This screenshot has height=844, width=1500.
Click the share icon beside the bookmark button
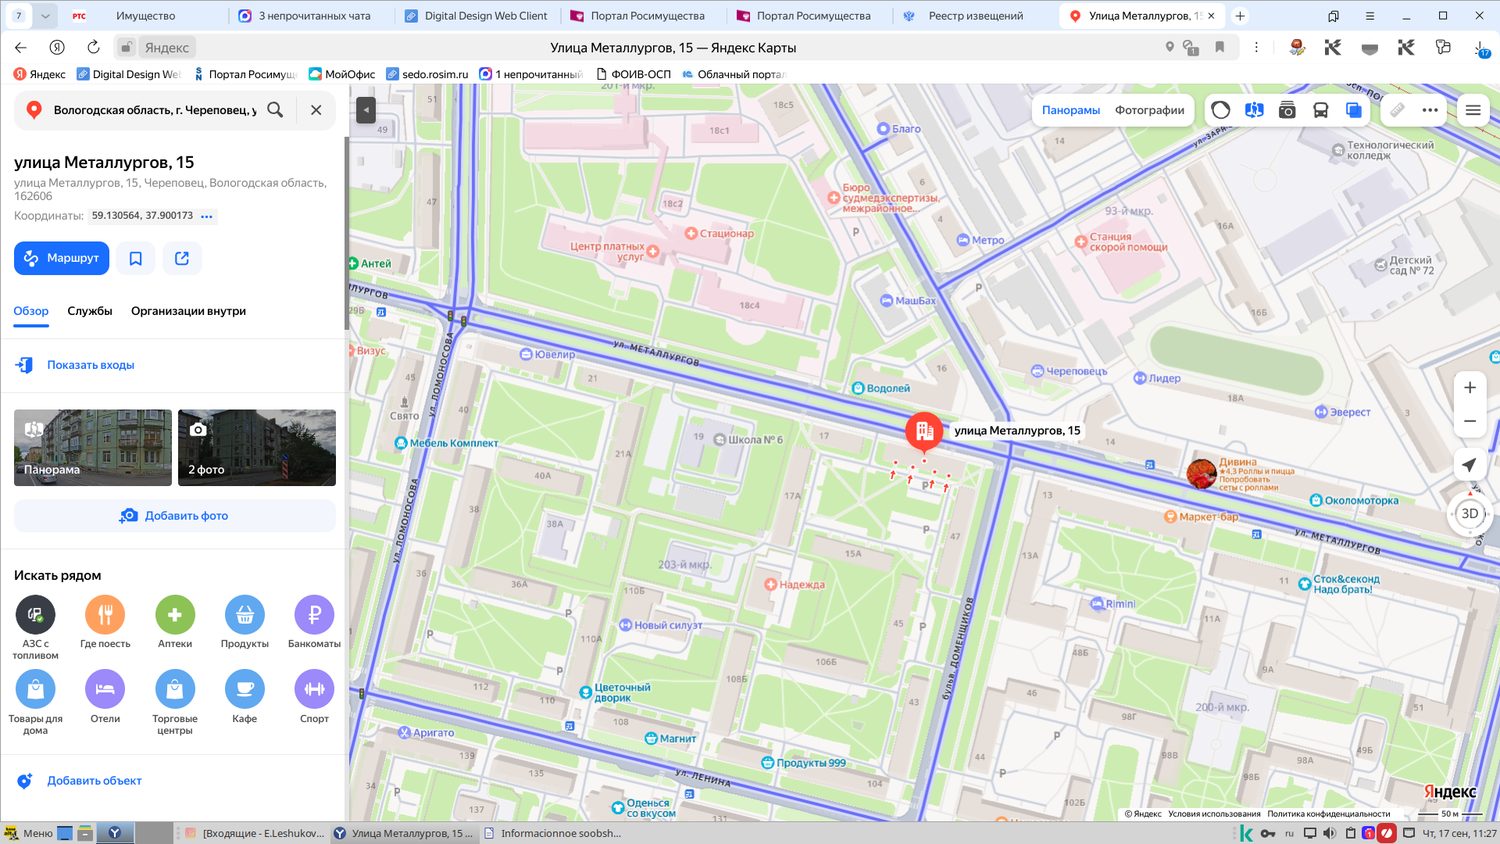[182, 258]
